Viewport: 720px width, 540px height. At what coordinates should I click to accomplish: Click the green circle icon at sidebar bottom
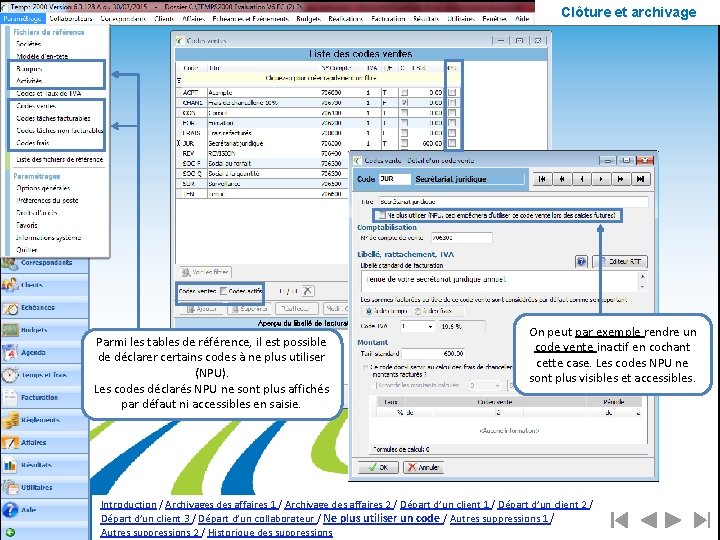point(10,533)
